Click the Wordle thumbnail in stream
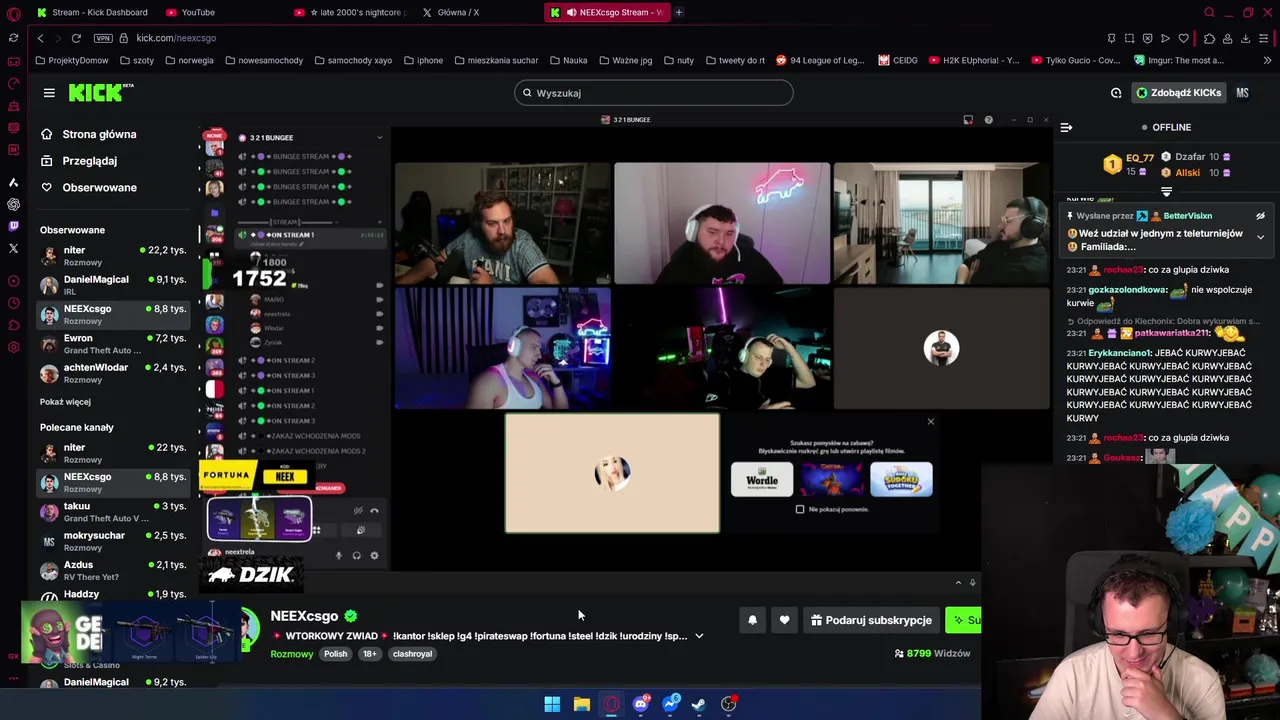Viewport: 1280px width, 720px height. (762, 480)
